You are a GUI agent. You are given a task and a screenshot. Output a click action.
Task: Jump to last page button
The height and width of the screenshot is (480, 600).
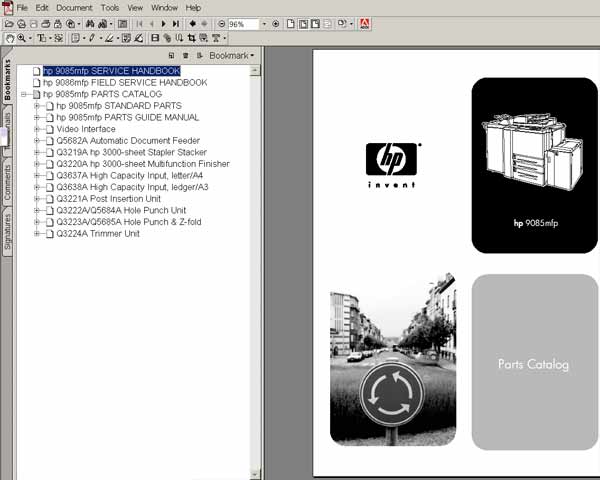176,24
